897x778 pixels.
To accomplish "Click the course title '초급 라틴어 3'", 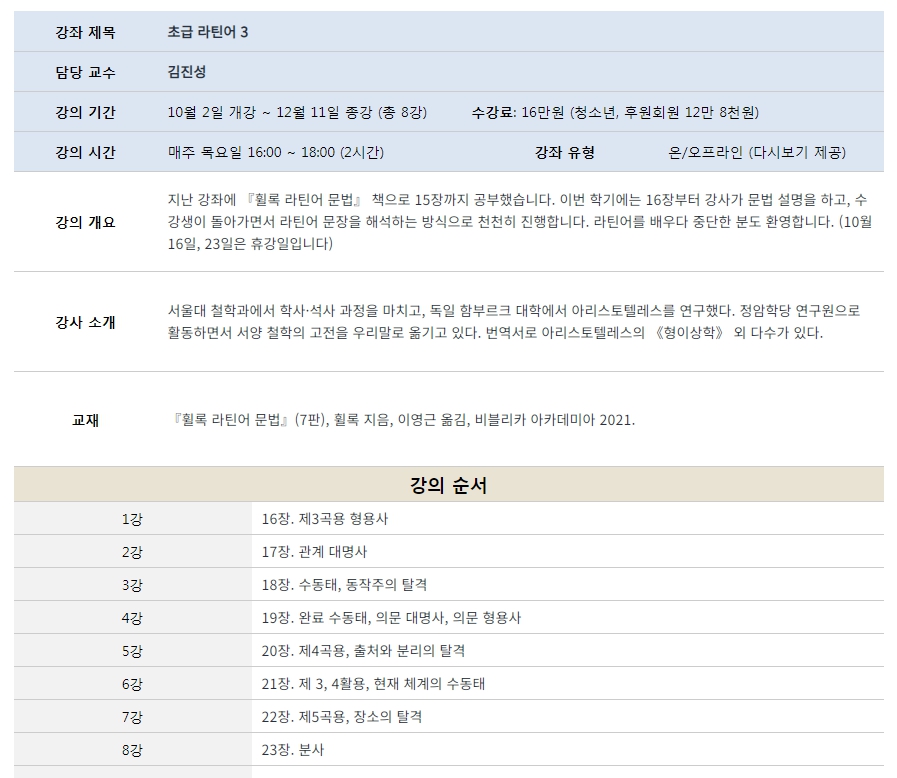I will pos(208,32).
